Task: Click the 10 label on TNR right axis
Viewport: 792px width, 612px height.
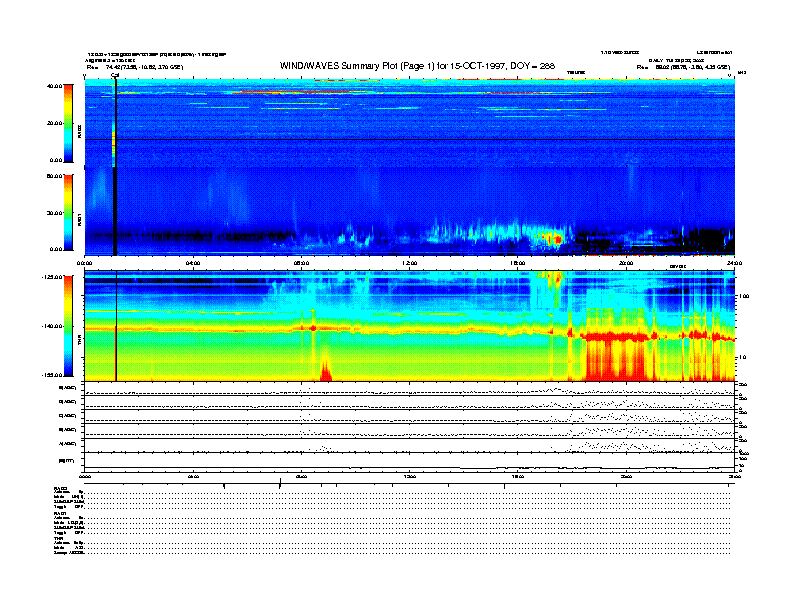Action: click(742, 357)
